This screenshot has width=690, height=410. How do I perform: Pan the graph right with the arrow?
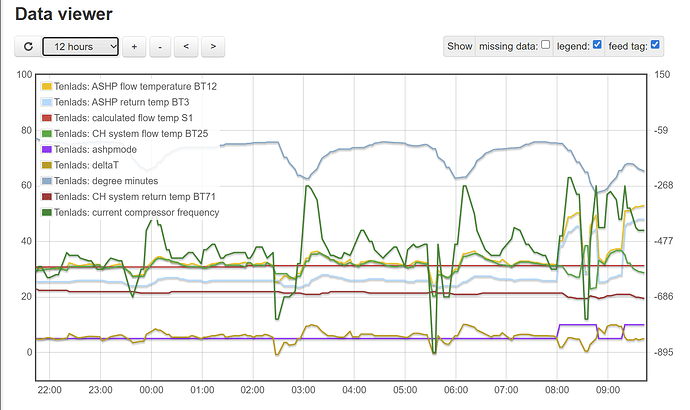click(213, 46)
